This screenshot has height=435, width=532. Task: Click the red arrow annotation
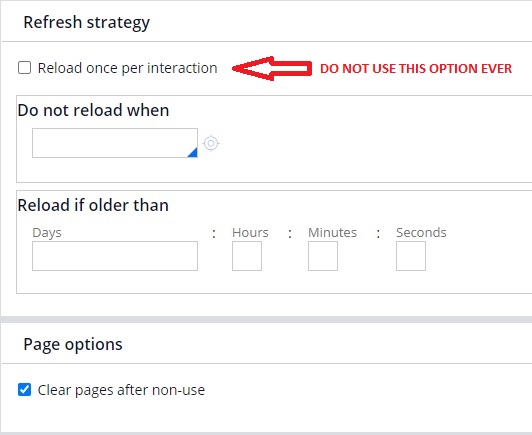(x=272, y=68)
